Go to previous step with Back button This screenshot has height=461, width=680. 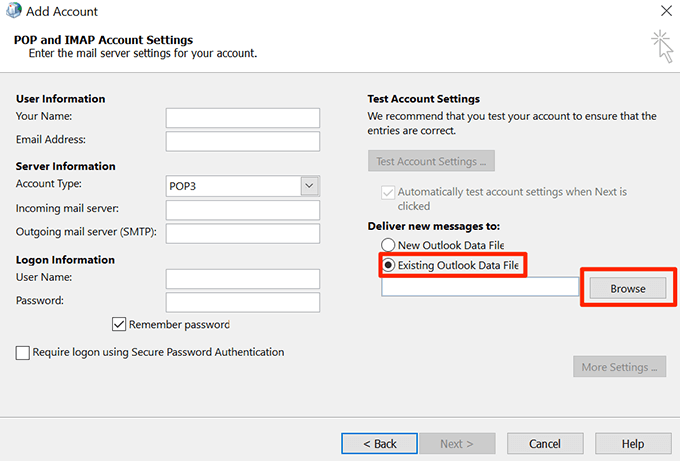pos(379,443)
